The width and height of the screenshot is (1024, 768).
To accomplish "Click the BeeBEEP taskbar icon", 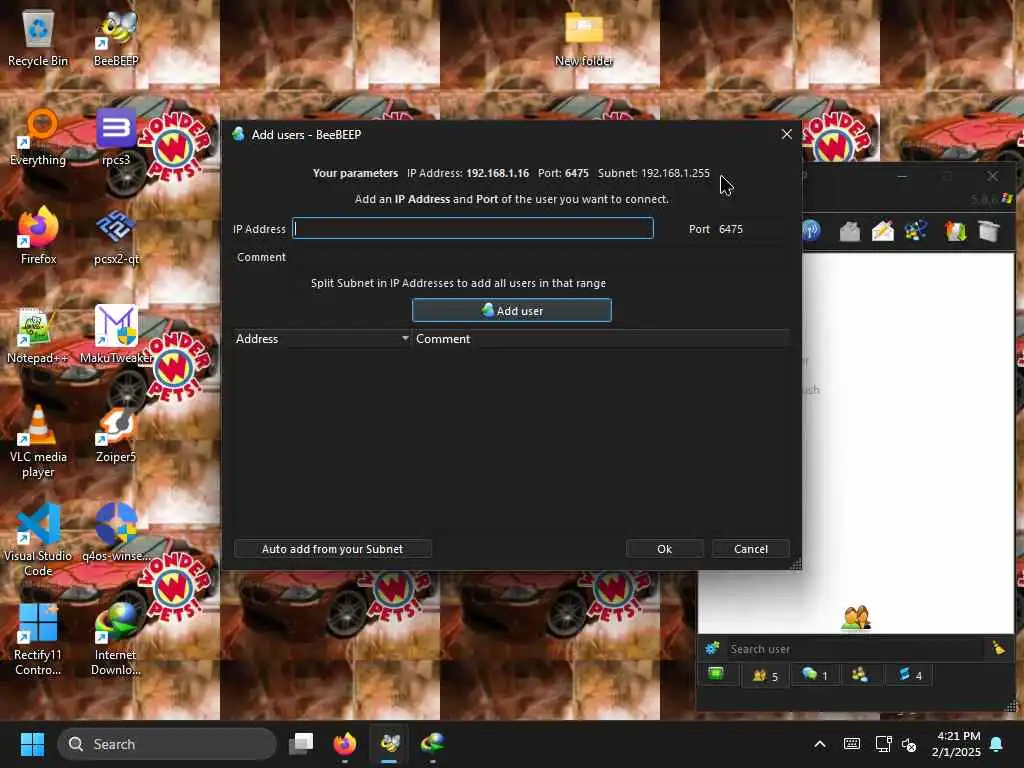I will point(389,744).
